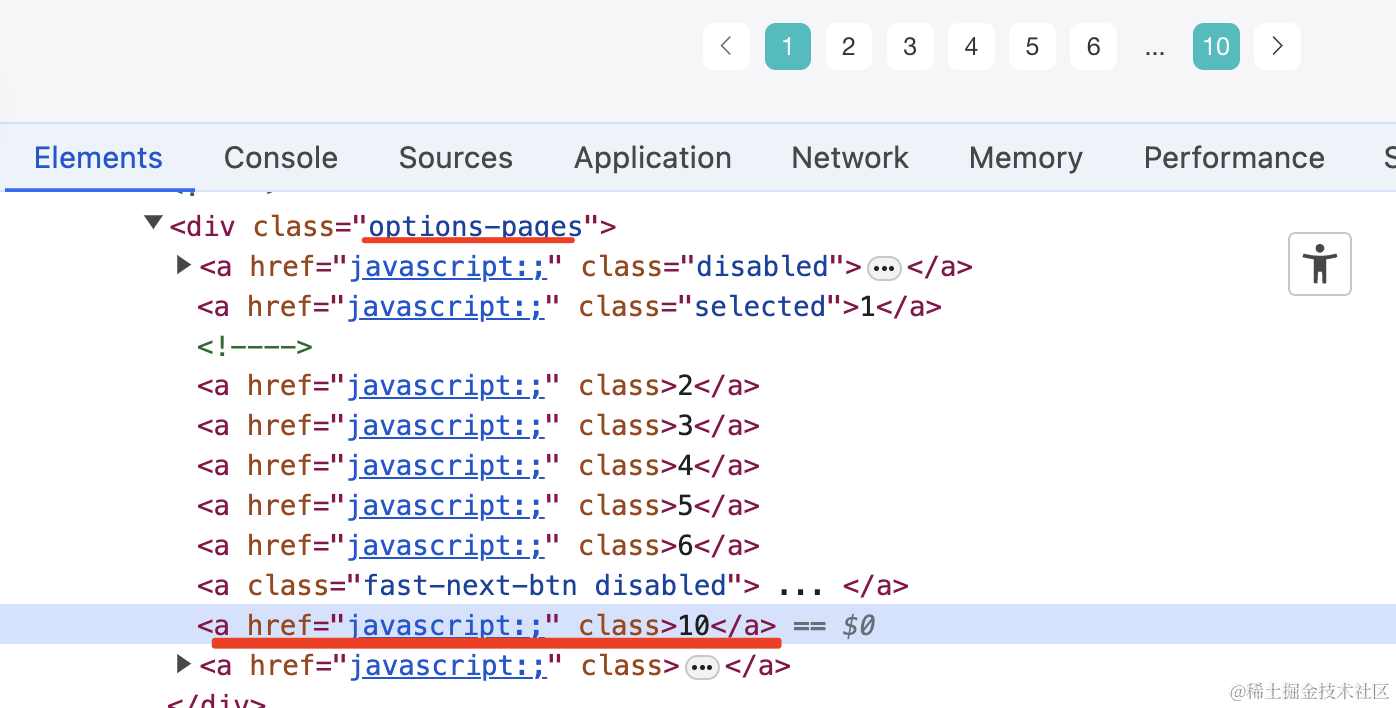Select the HTML comment node

pyautogui.click(x=255, y=347)
